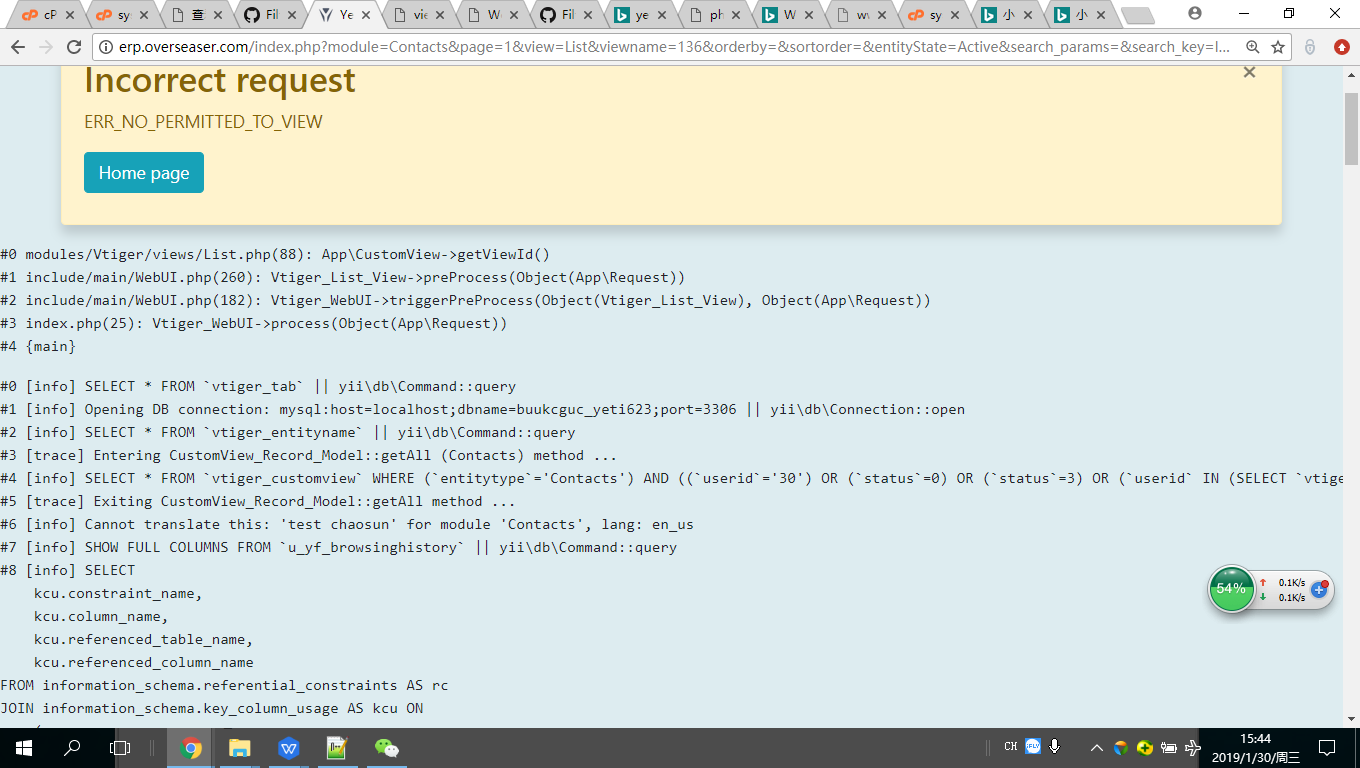Open a new tab with the new-tab button
This screenshot has height=768, width=1360.
click(1137, 16)
